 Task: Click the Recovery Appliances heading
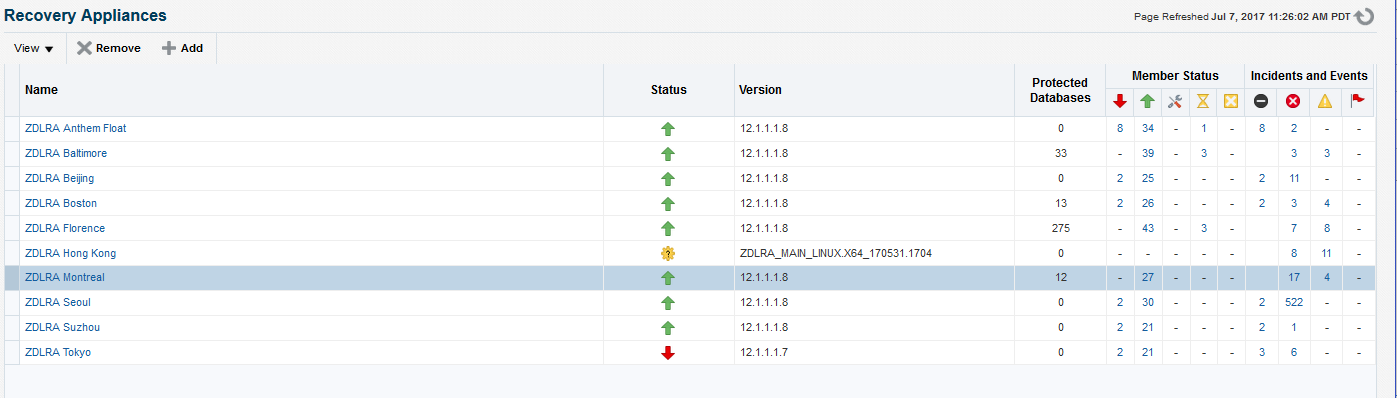click(85, 15)
